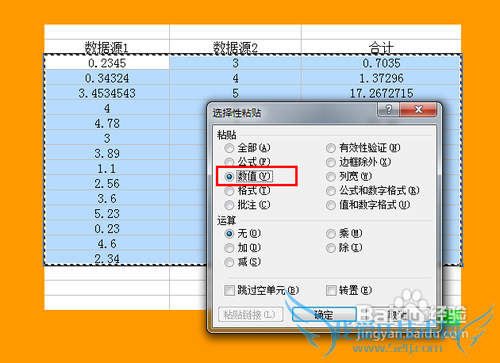Click the 数据源2 header cell
This screenshot has width=500, height=363.
coord(235,47)
